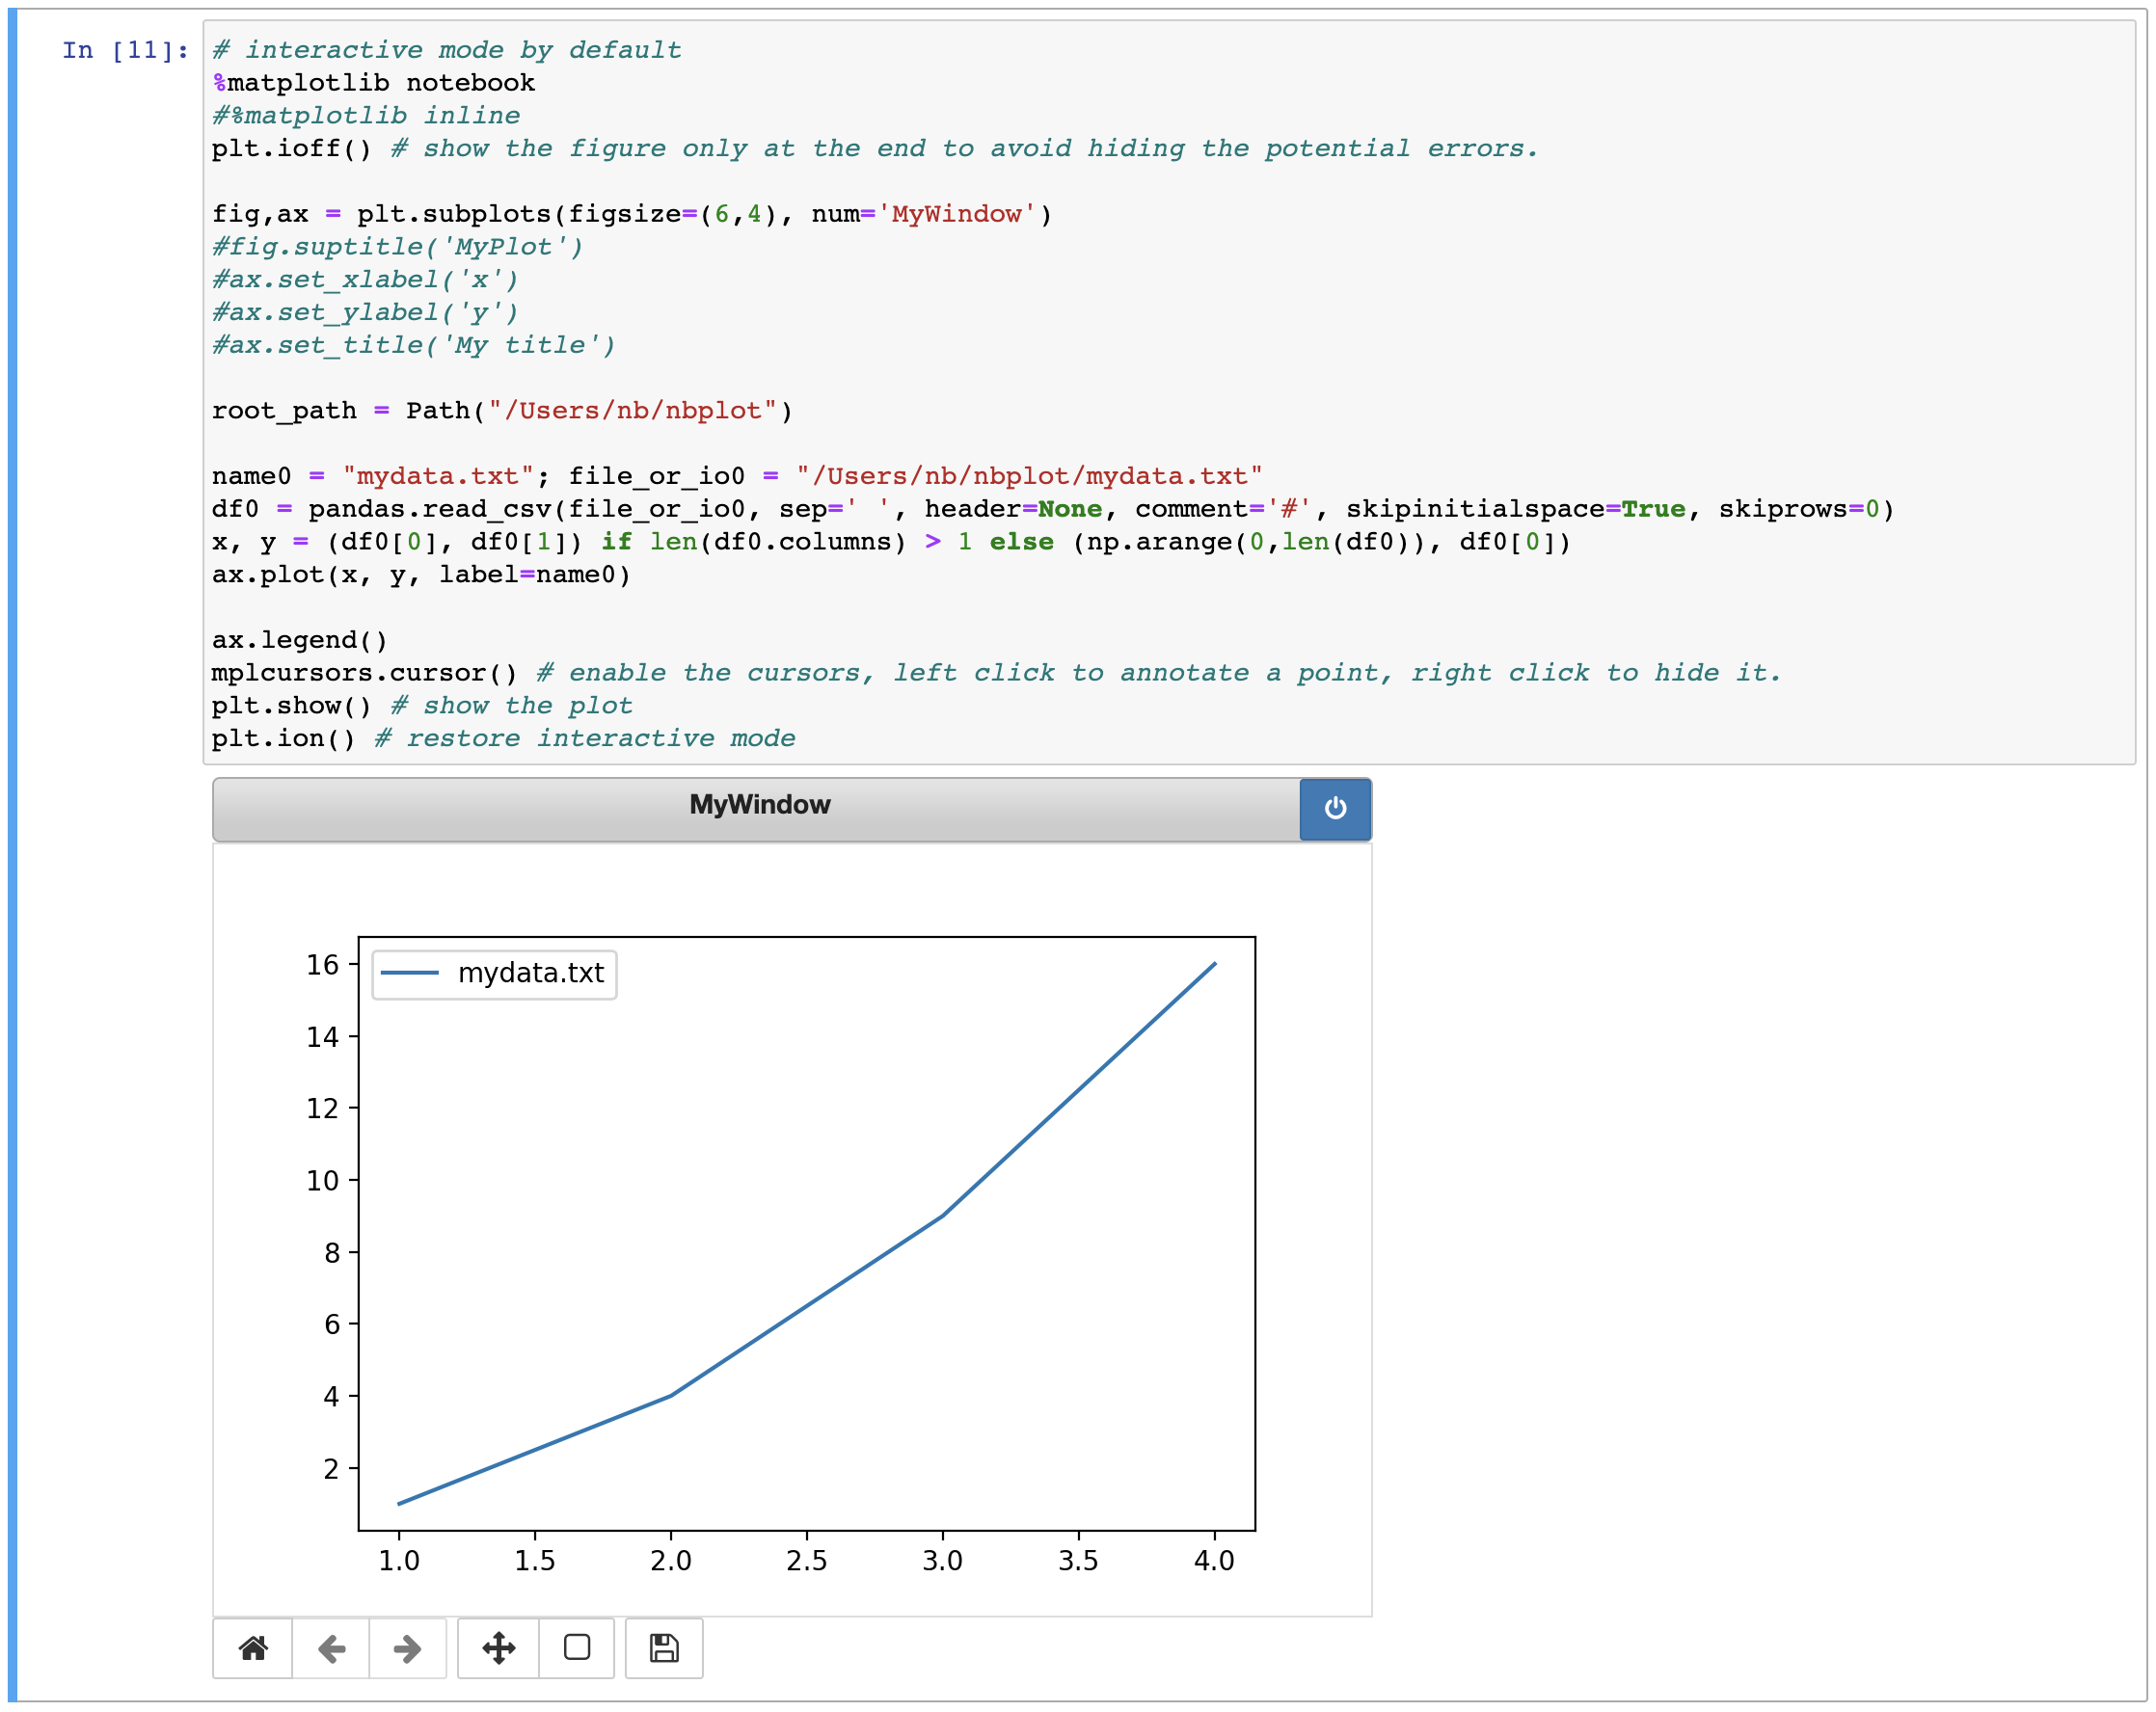The height and width of the screenshot is (1712, 2156).
Task: Click the x, y = (df0[0], df0[1]) line
Action: pos(891,542)
